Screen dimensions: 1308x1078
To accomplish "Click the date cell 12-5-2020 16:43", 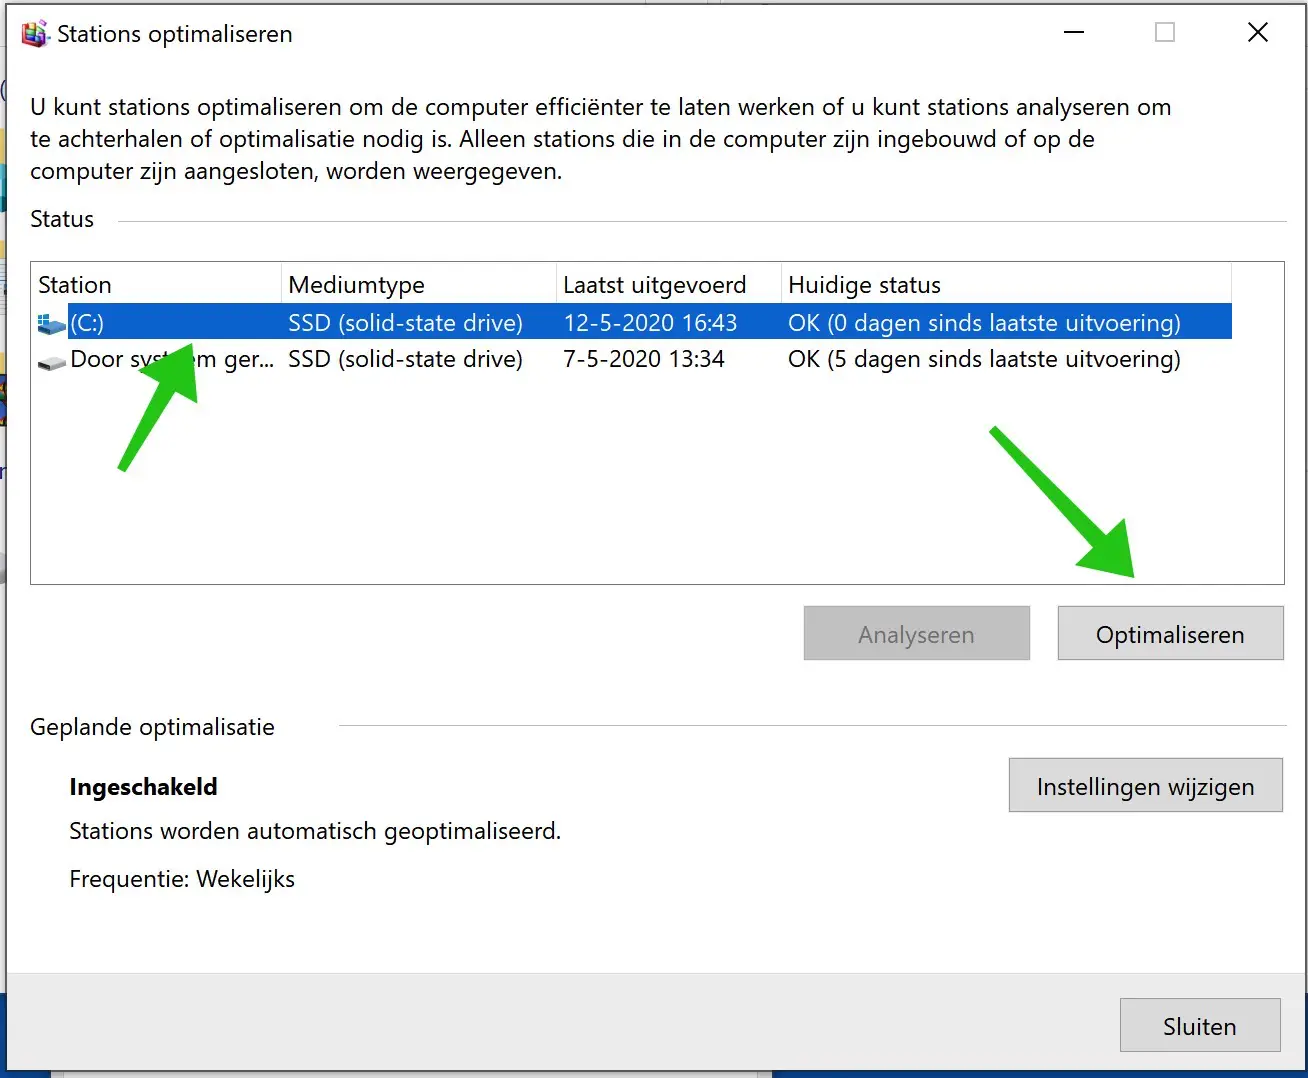I will 650,322.
